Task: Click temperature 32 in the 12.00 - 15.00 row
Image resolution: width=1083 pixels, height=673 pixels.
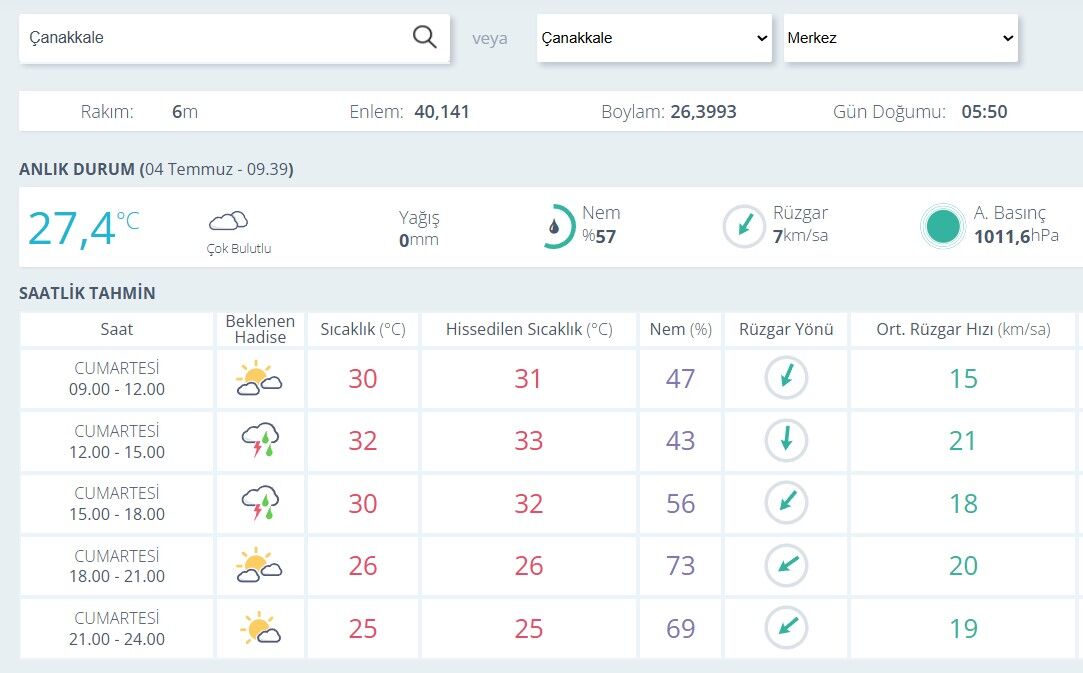Action: [x=363, y=441]
